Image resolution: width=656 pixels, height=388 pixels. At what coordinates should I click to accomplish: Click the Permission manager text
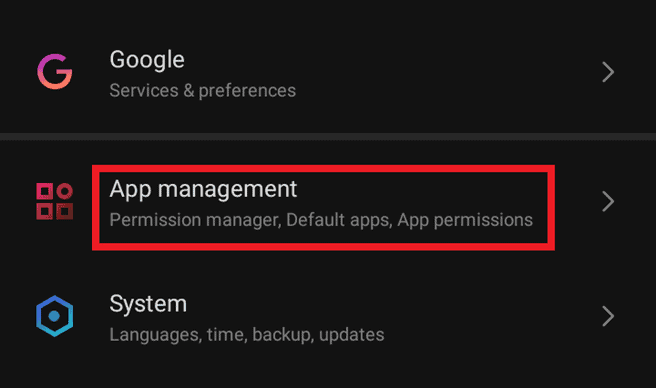[x=195, y=220]
